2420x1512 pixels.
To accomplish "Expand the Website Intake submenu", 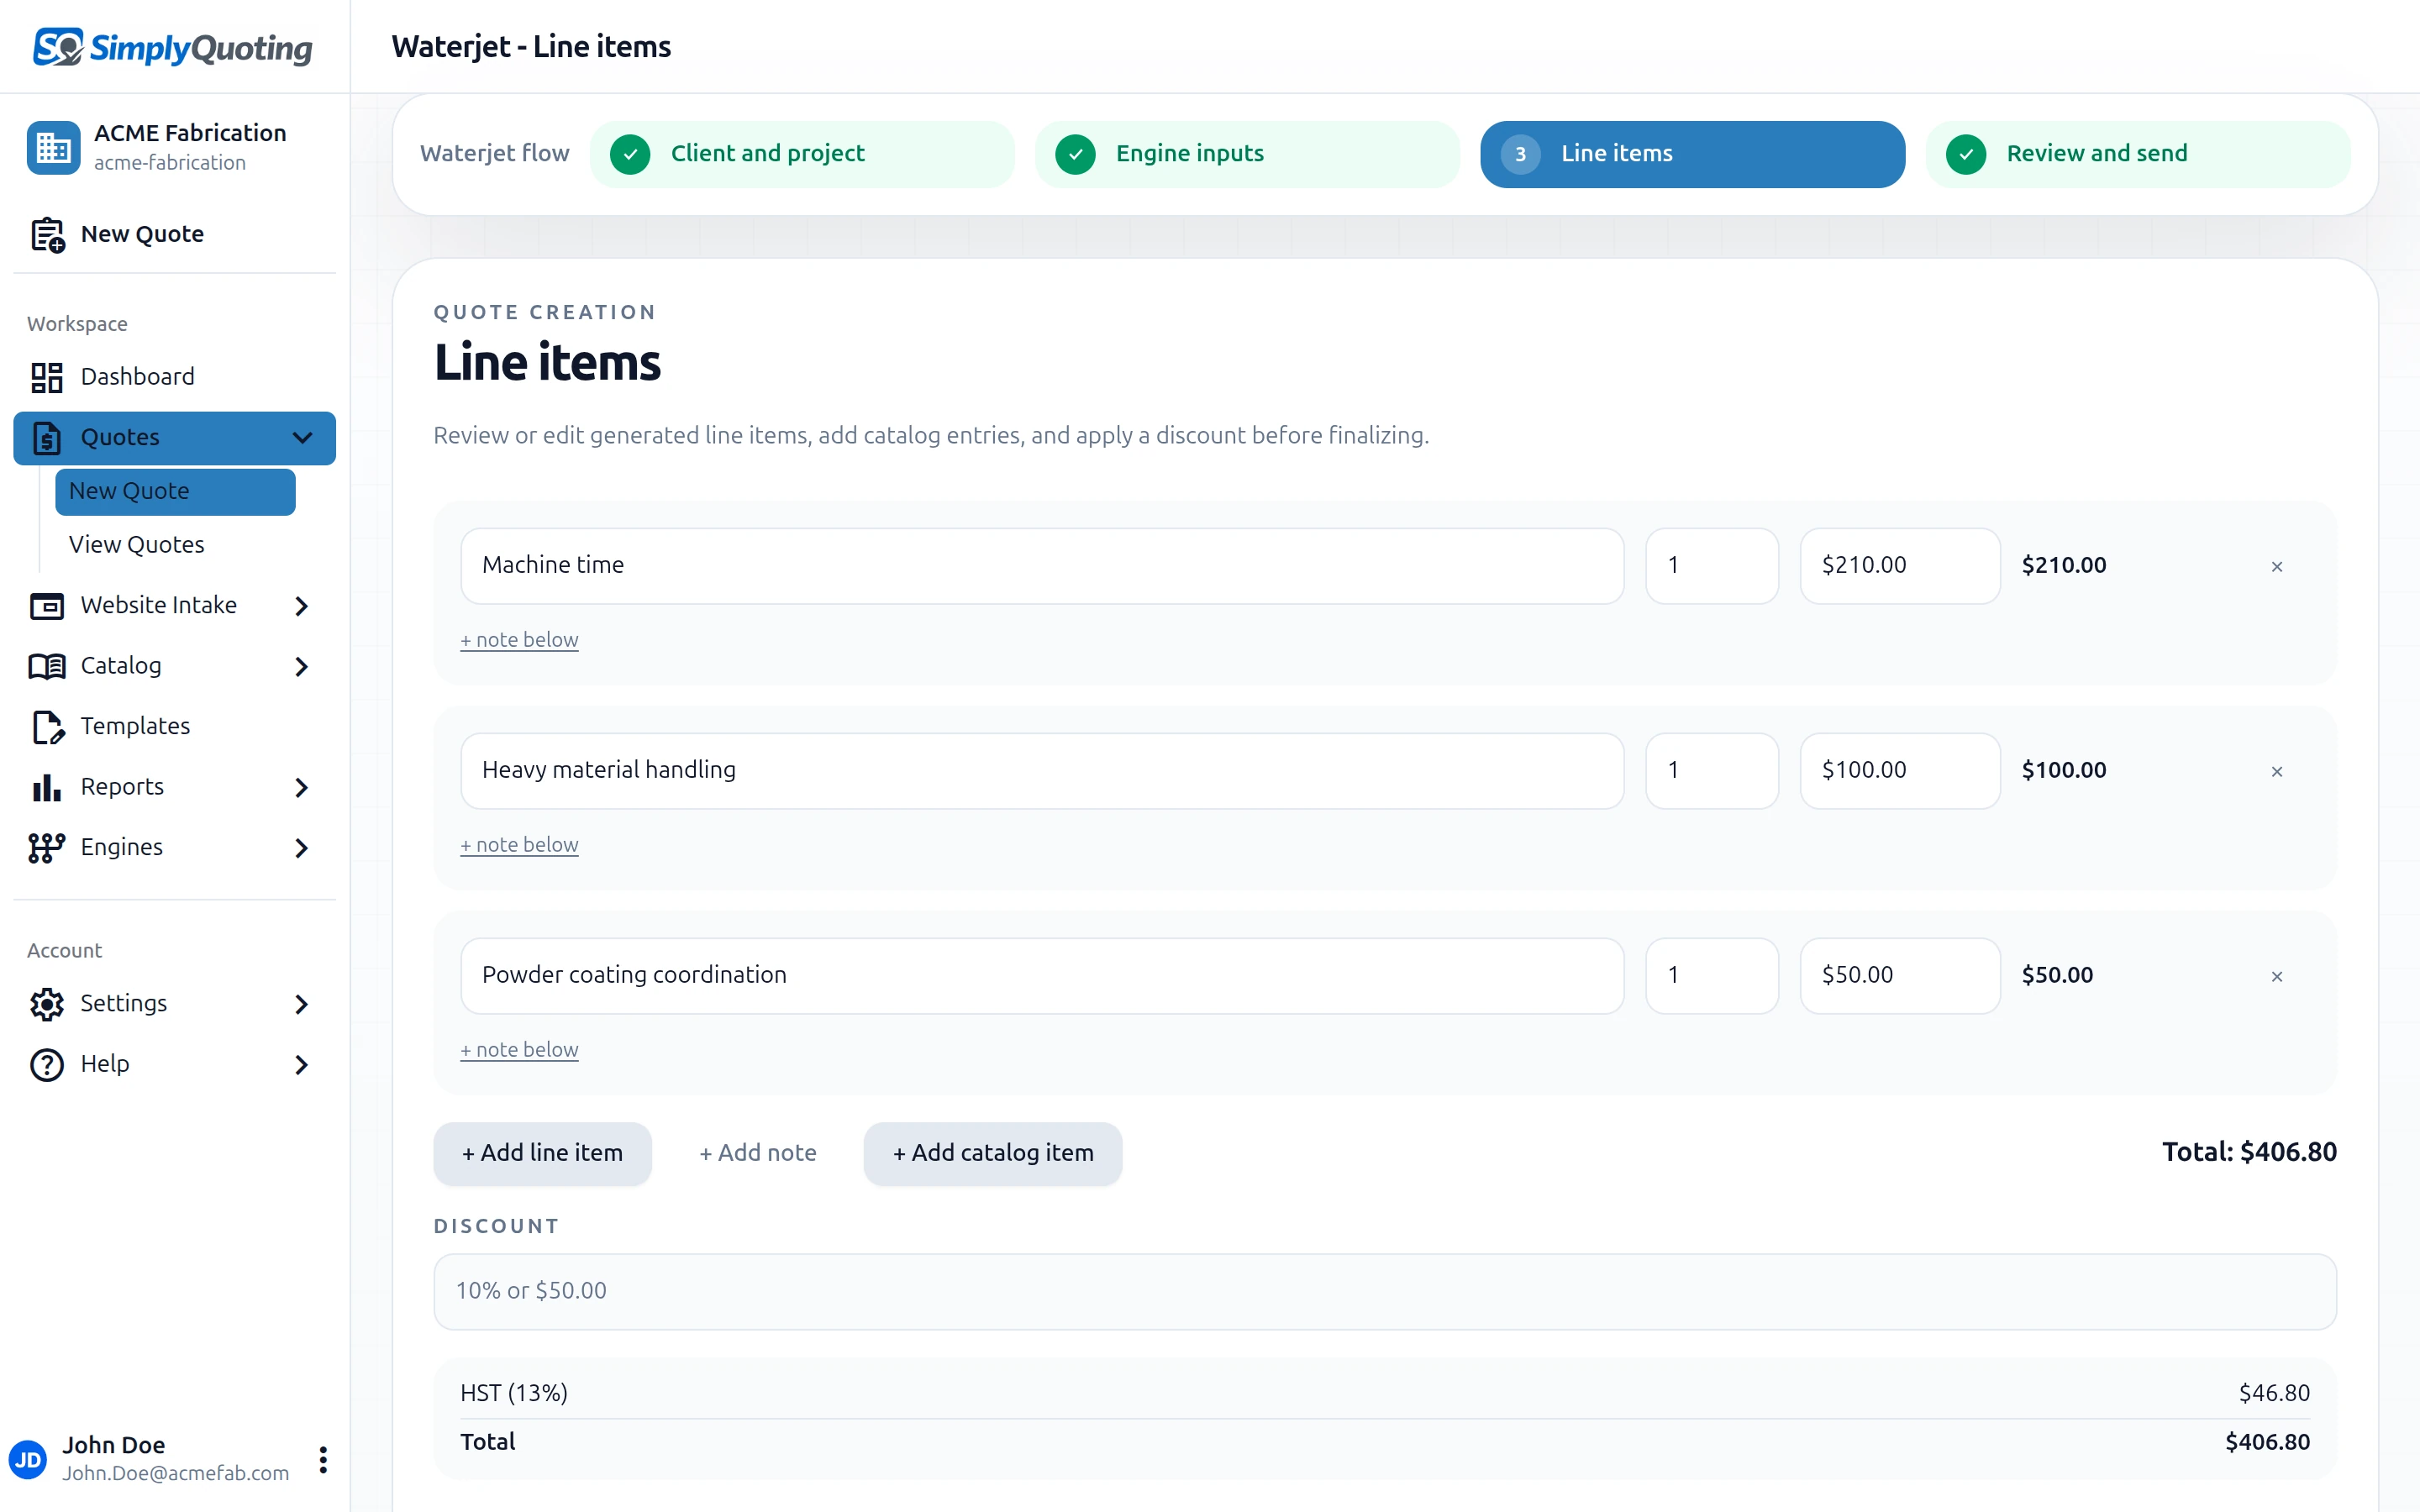I will [302, 606].
